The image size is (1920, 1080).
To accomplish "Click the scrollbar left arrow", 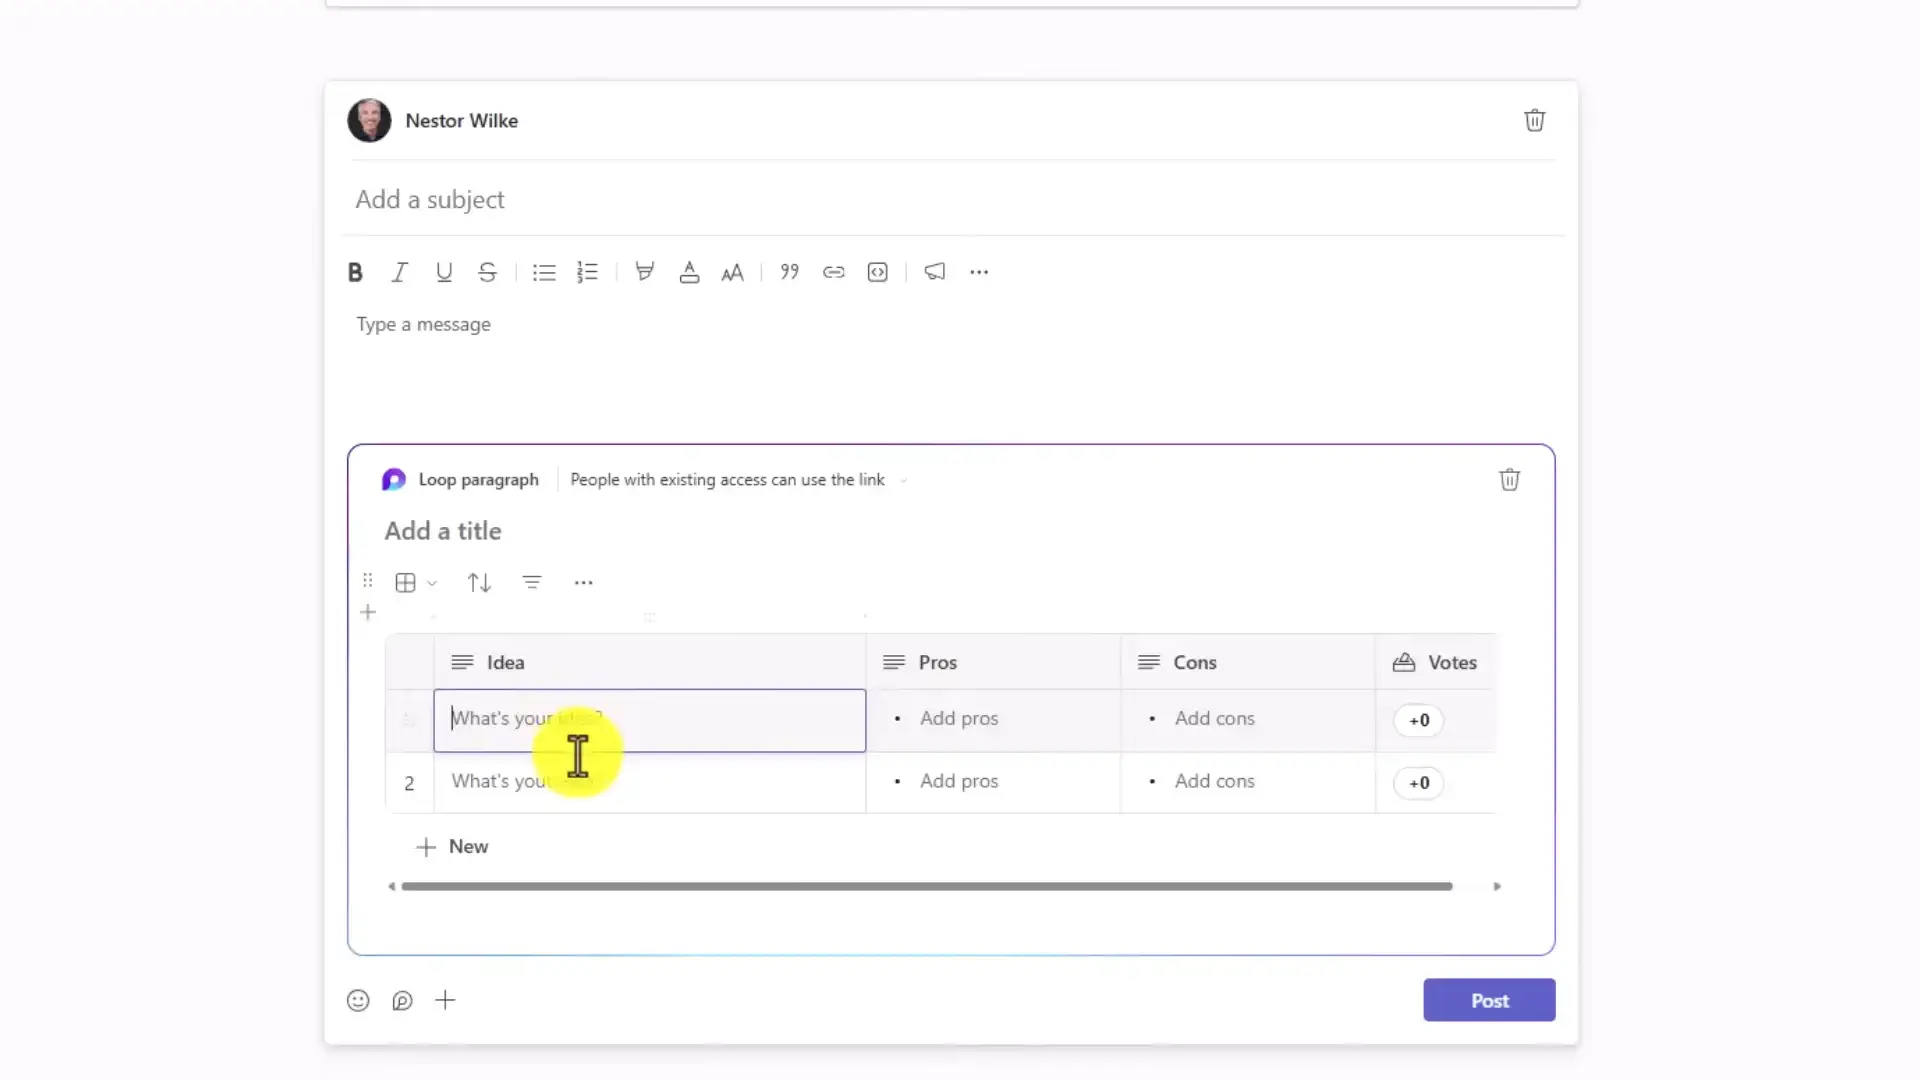I will click(392, 887).
